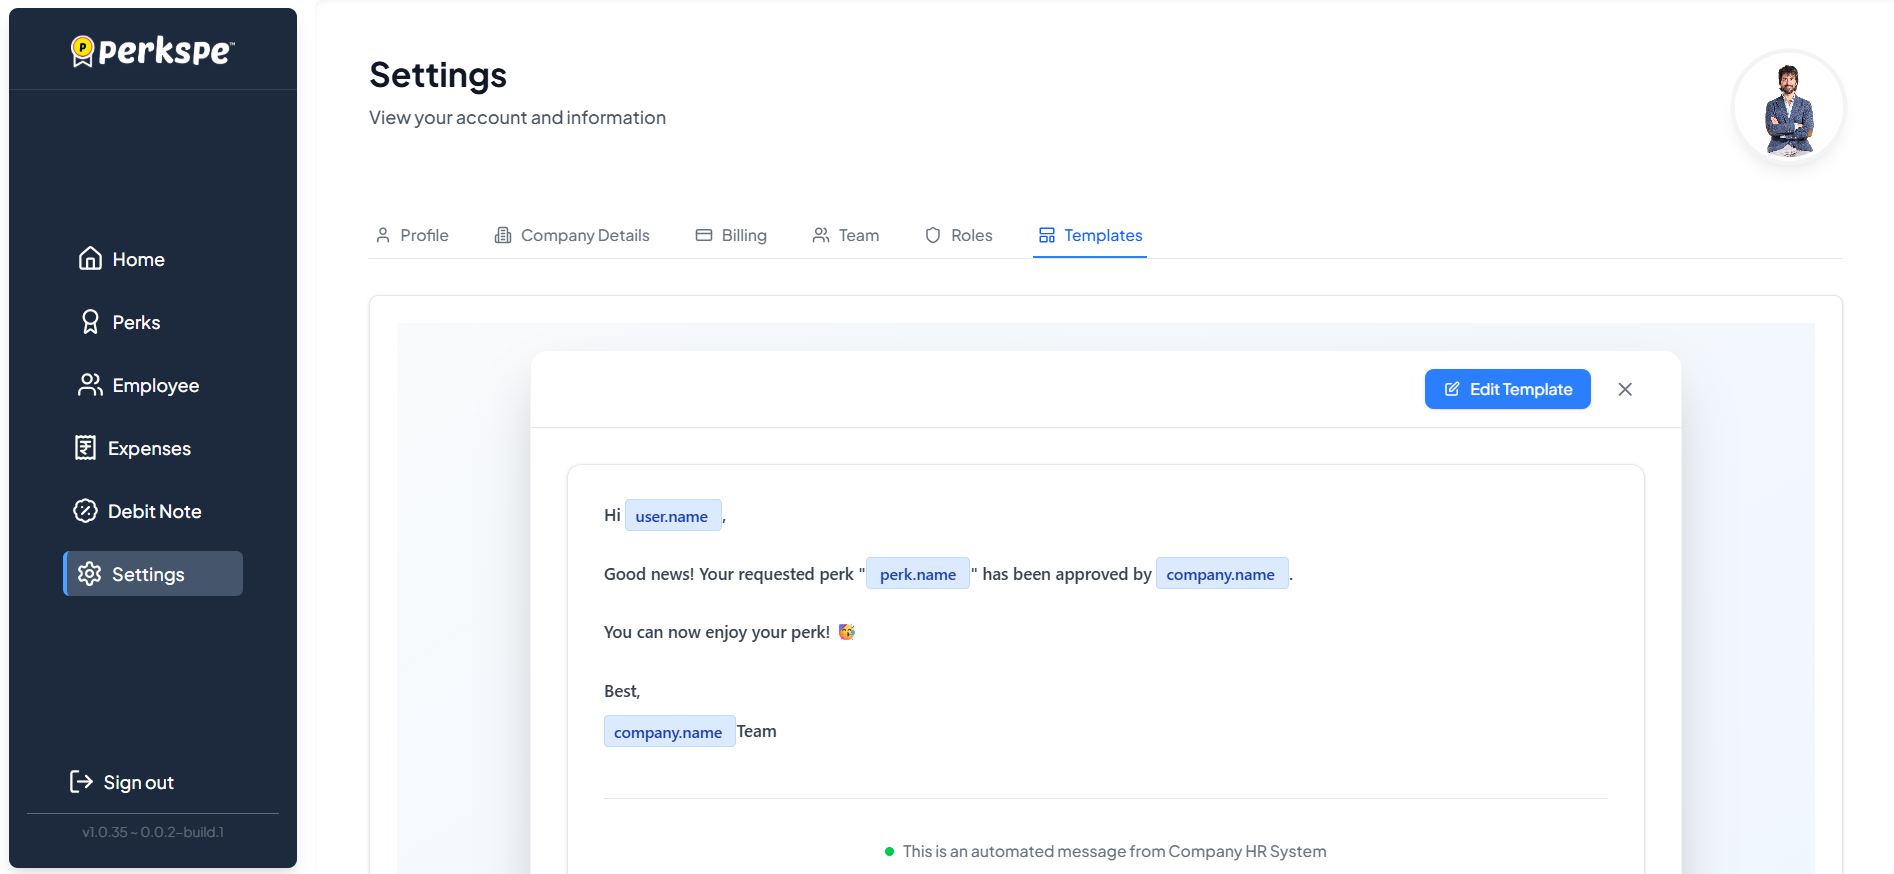Click the user profile avatar
Screen dimensions: 1894x874
(x=1788, y=108)
